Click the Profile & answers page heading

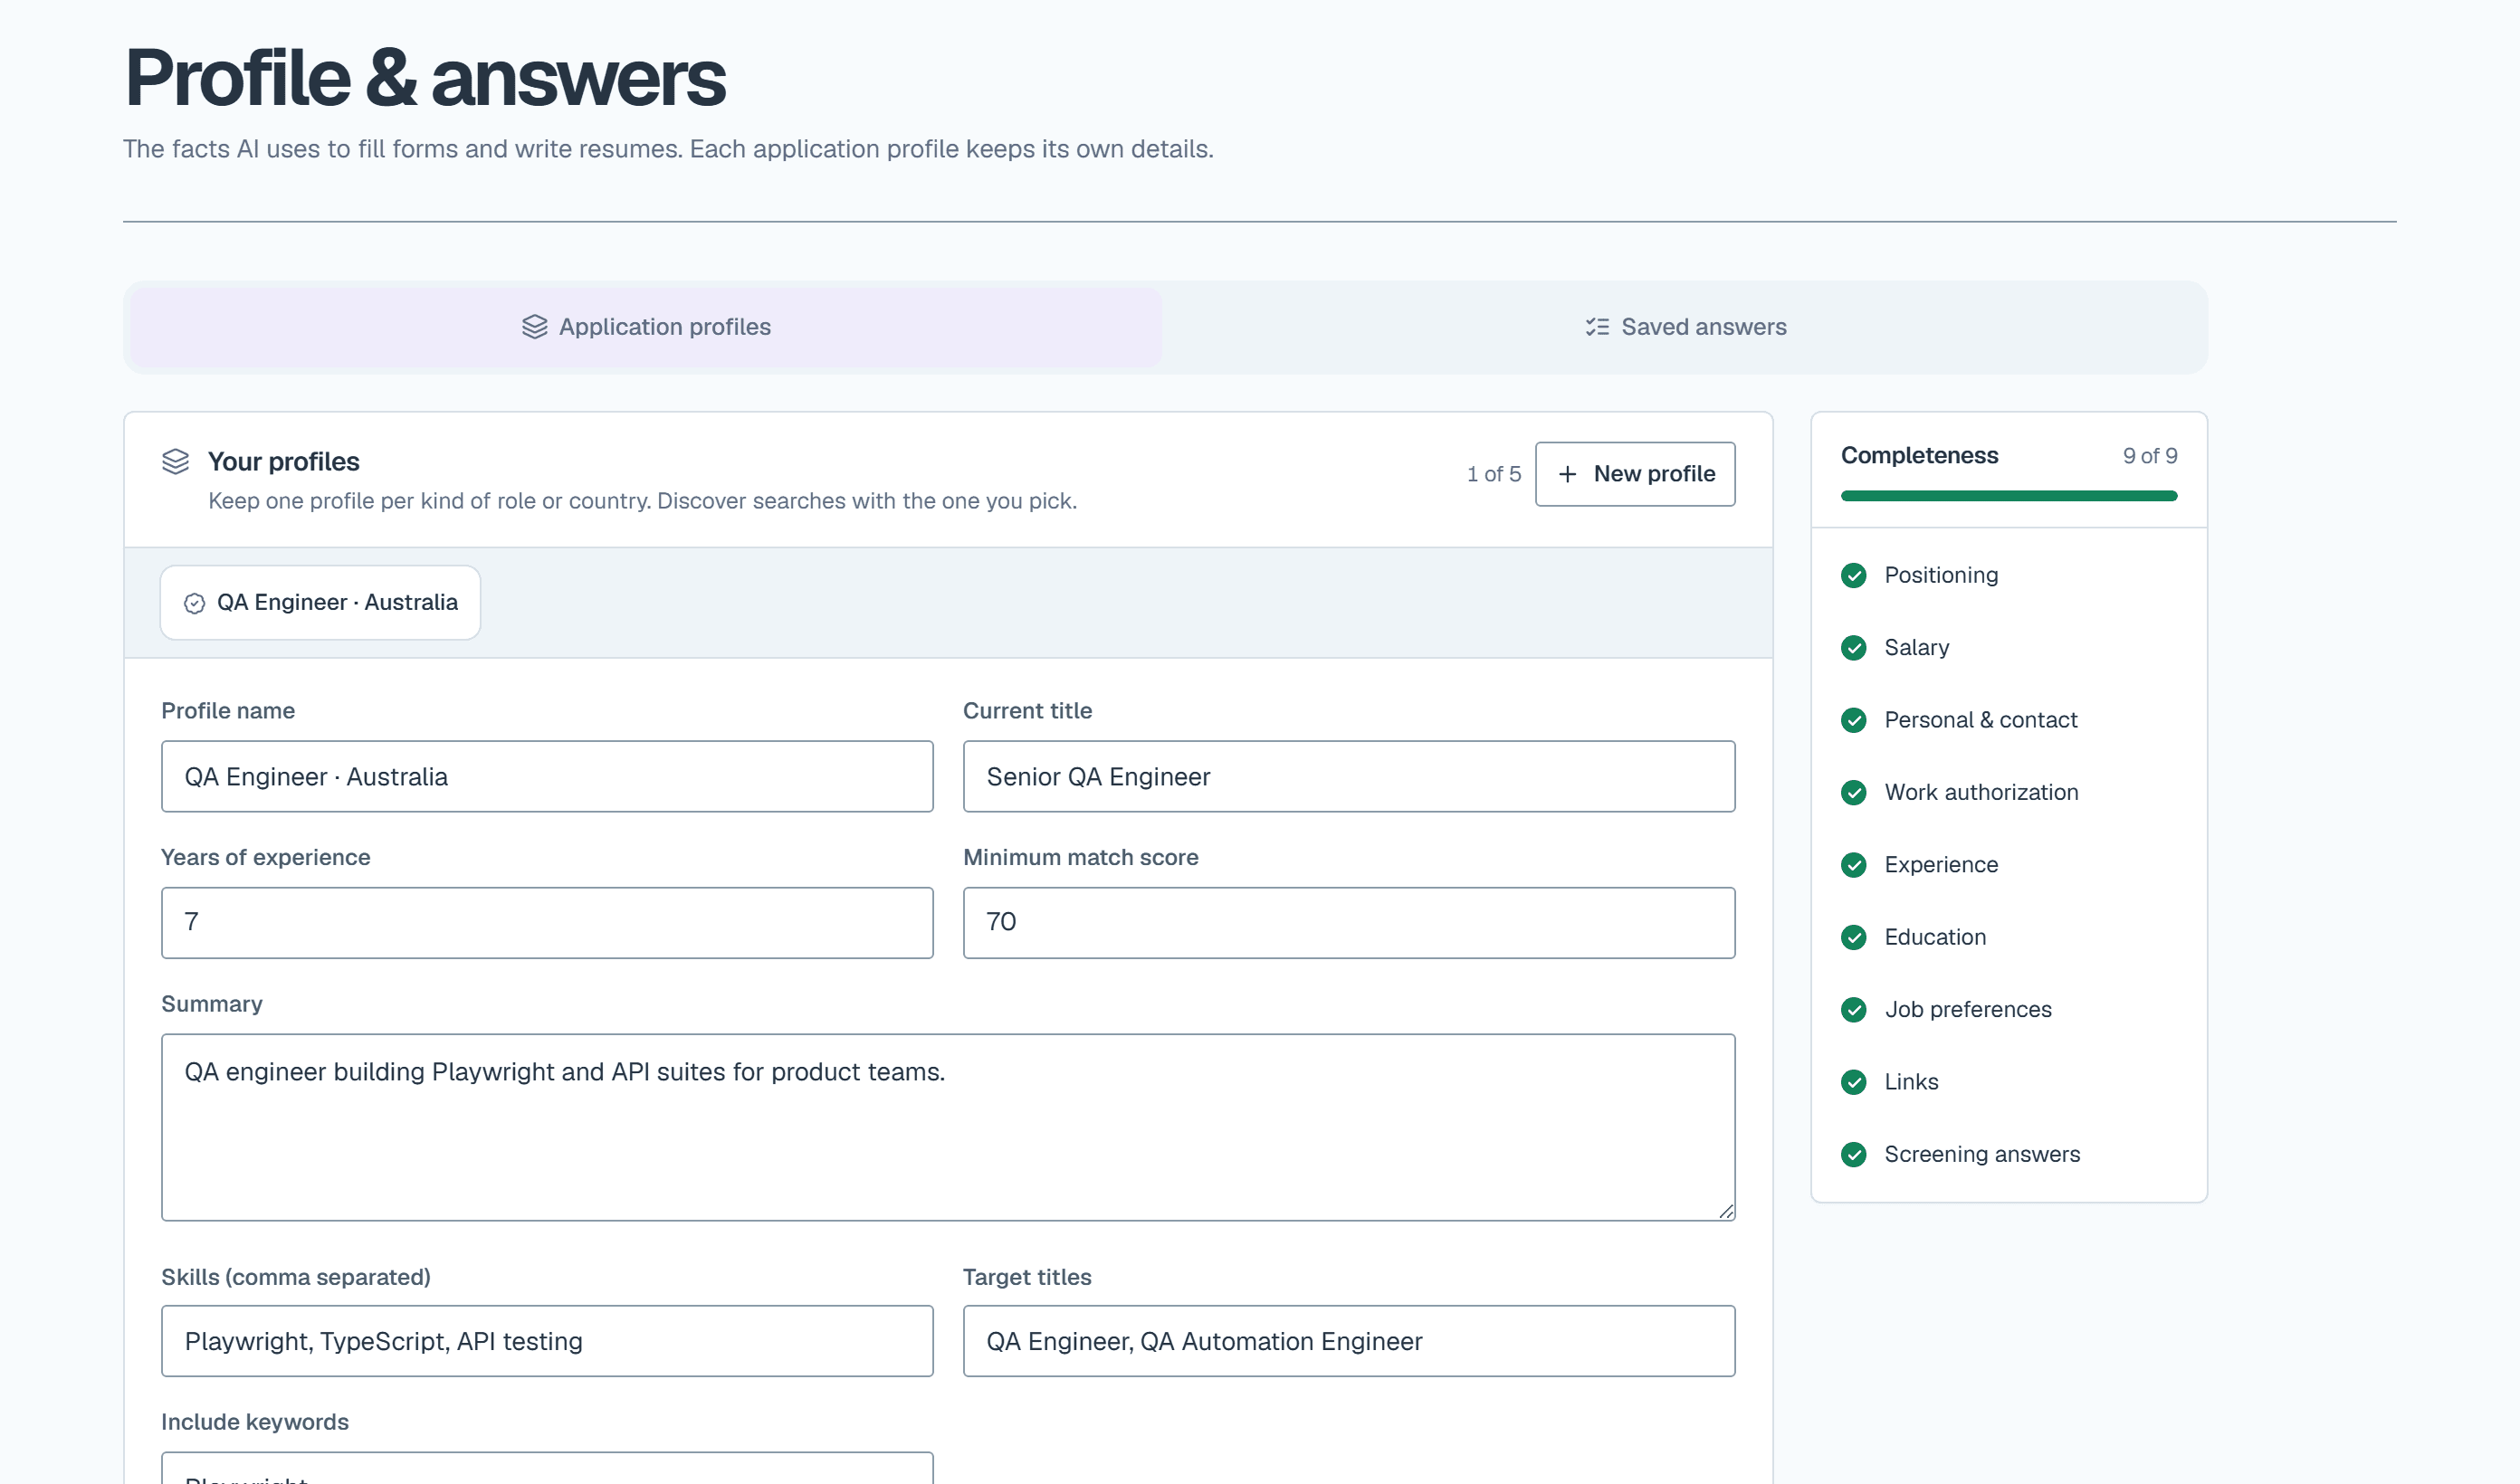point(425,78)
